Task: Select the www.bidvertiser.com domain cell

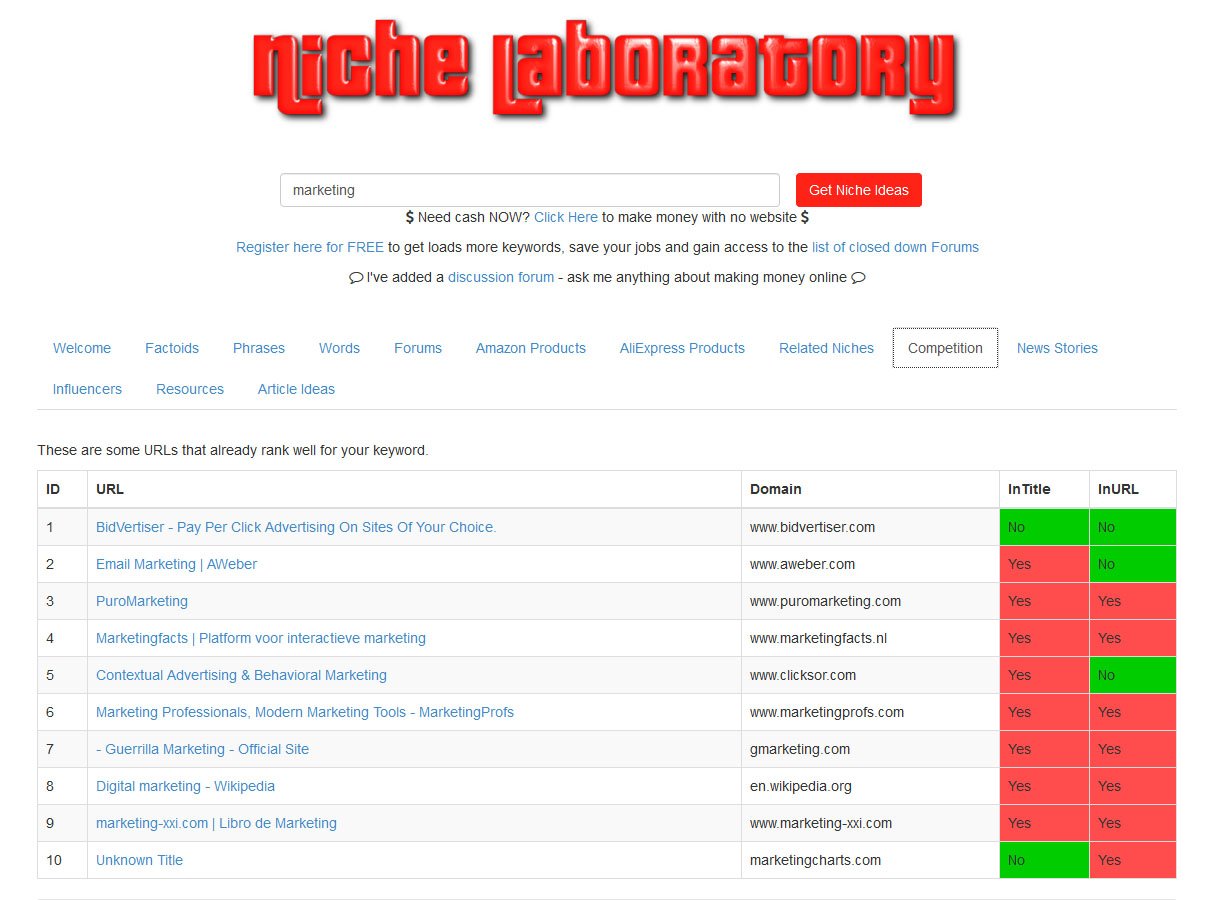Action: tap(870, 527)
